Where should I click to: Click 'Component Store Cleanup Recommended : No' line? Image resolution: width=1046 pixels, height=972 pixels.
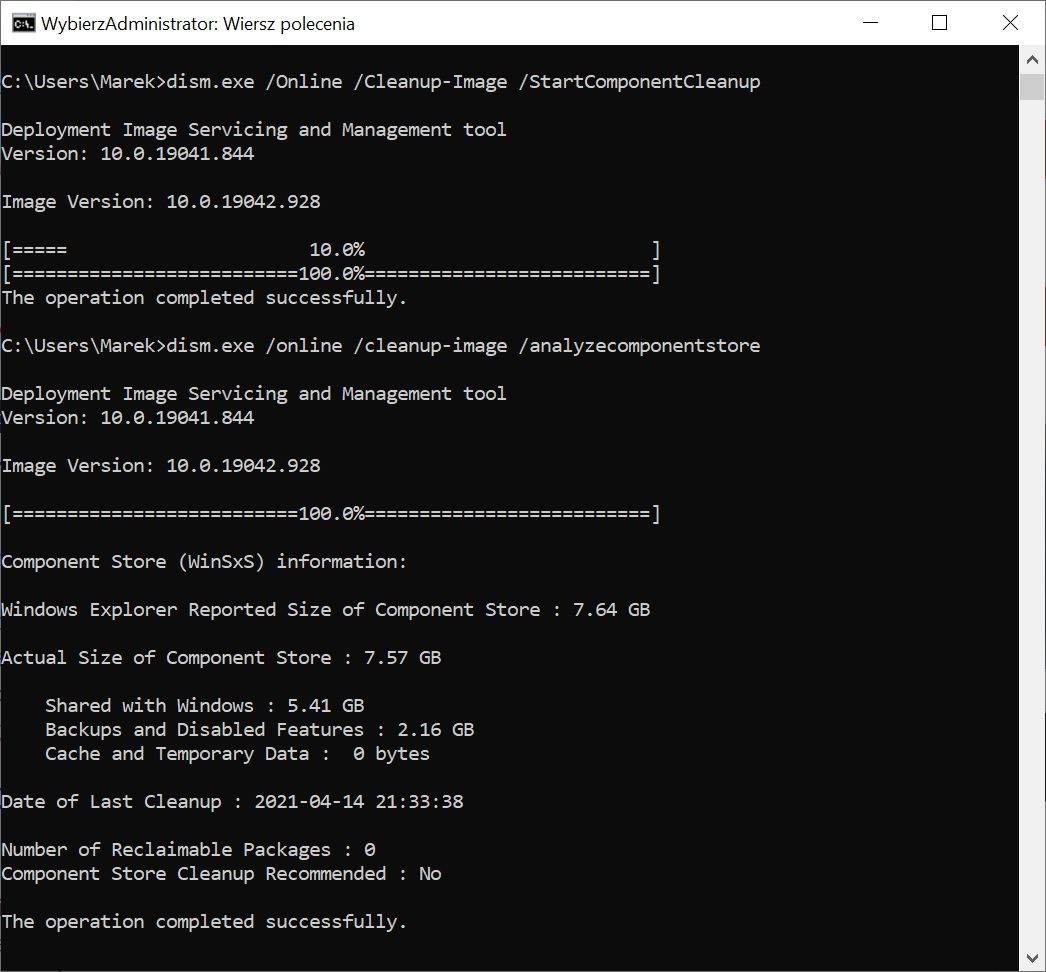click(221, 874)
